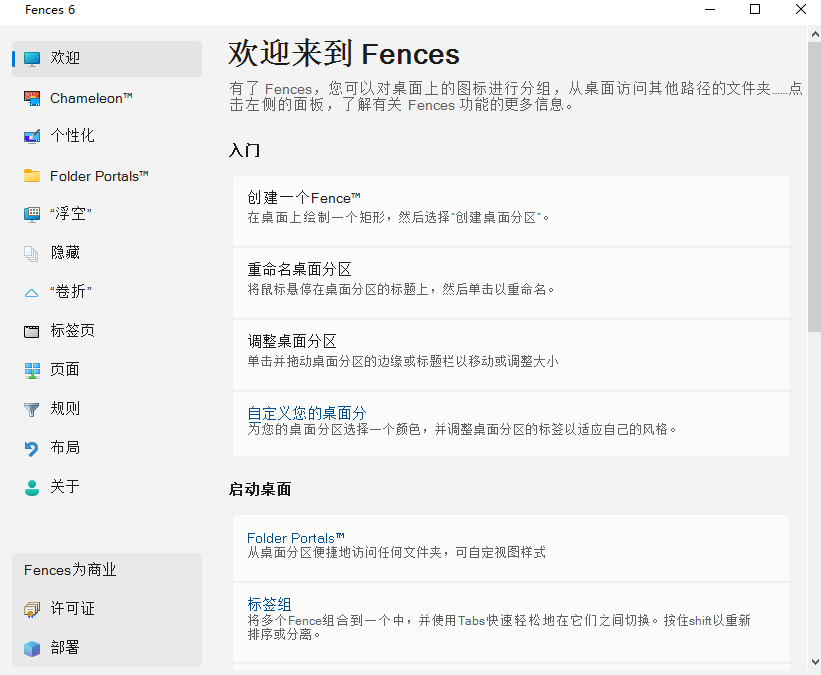Click the 部署 cube icon
Viewport: 821px width, 675px height.
(32, 648)
